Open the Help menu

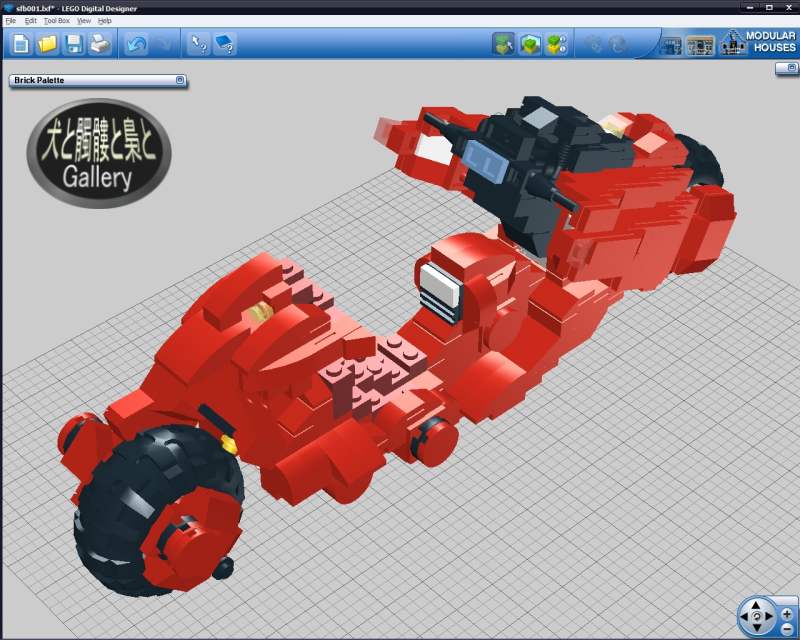(105, 21)
